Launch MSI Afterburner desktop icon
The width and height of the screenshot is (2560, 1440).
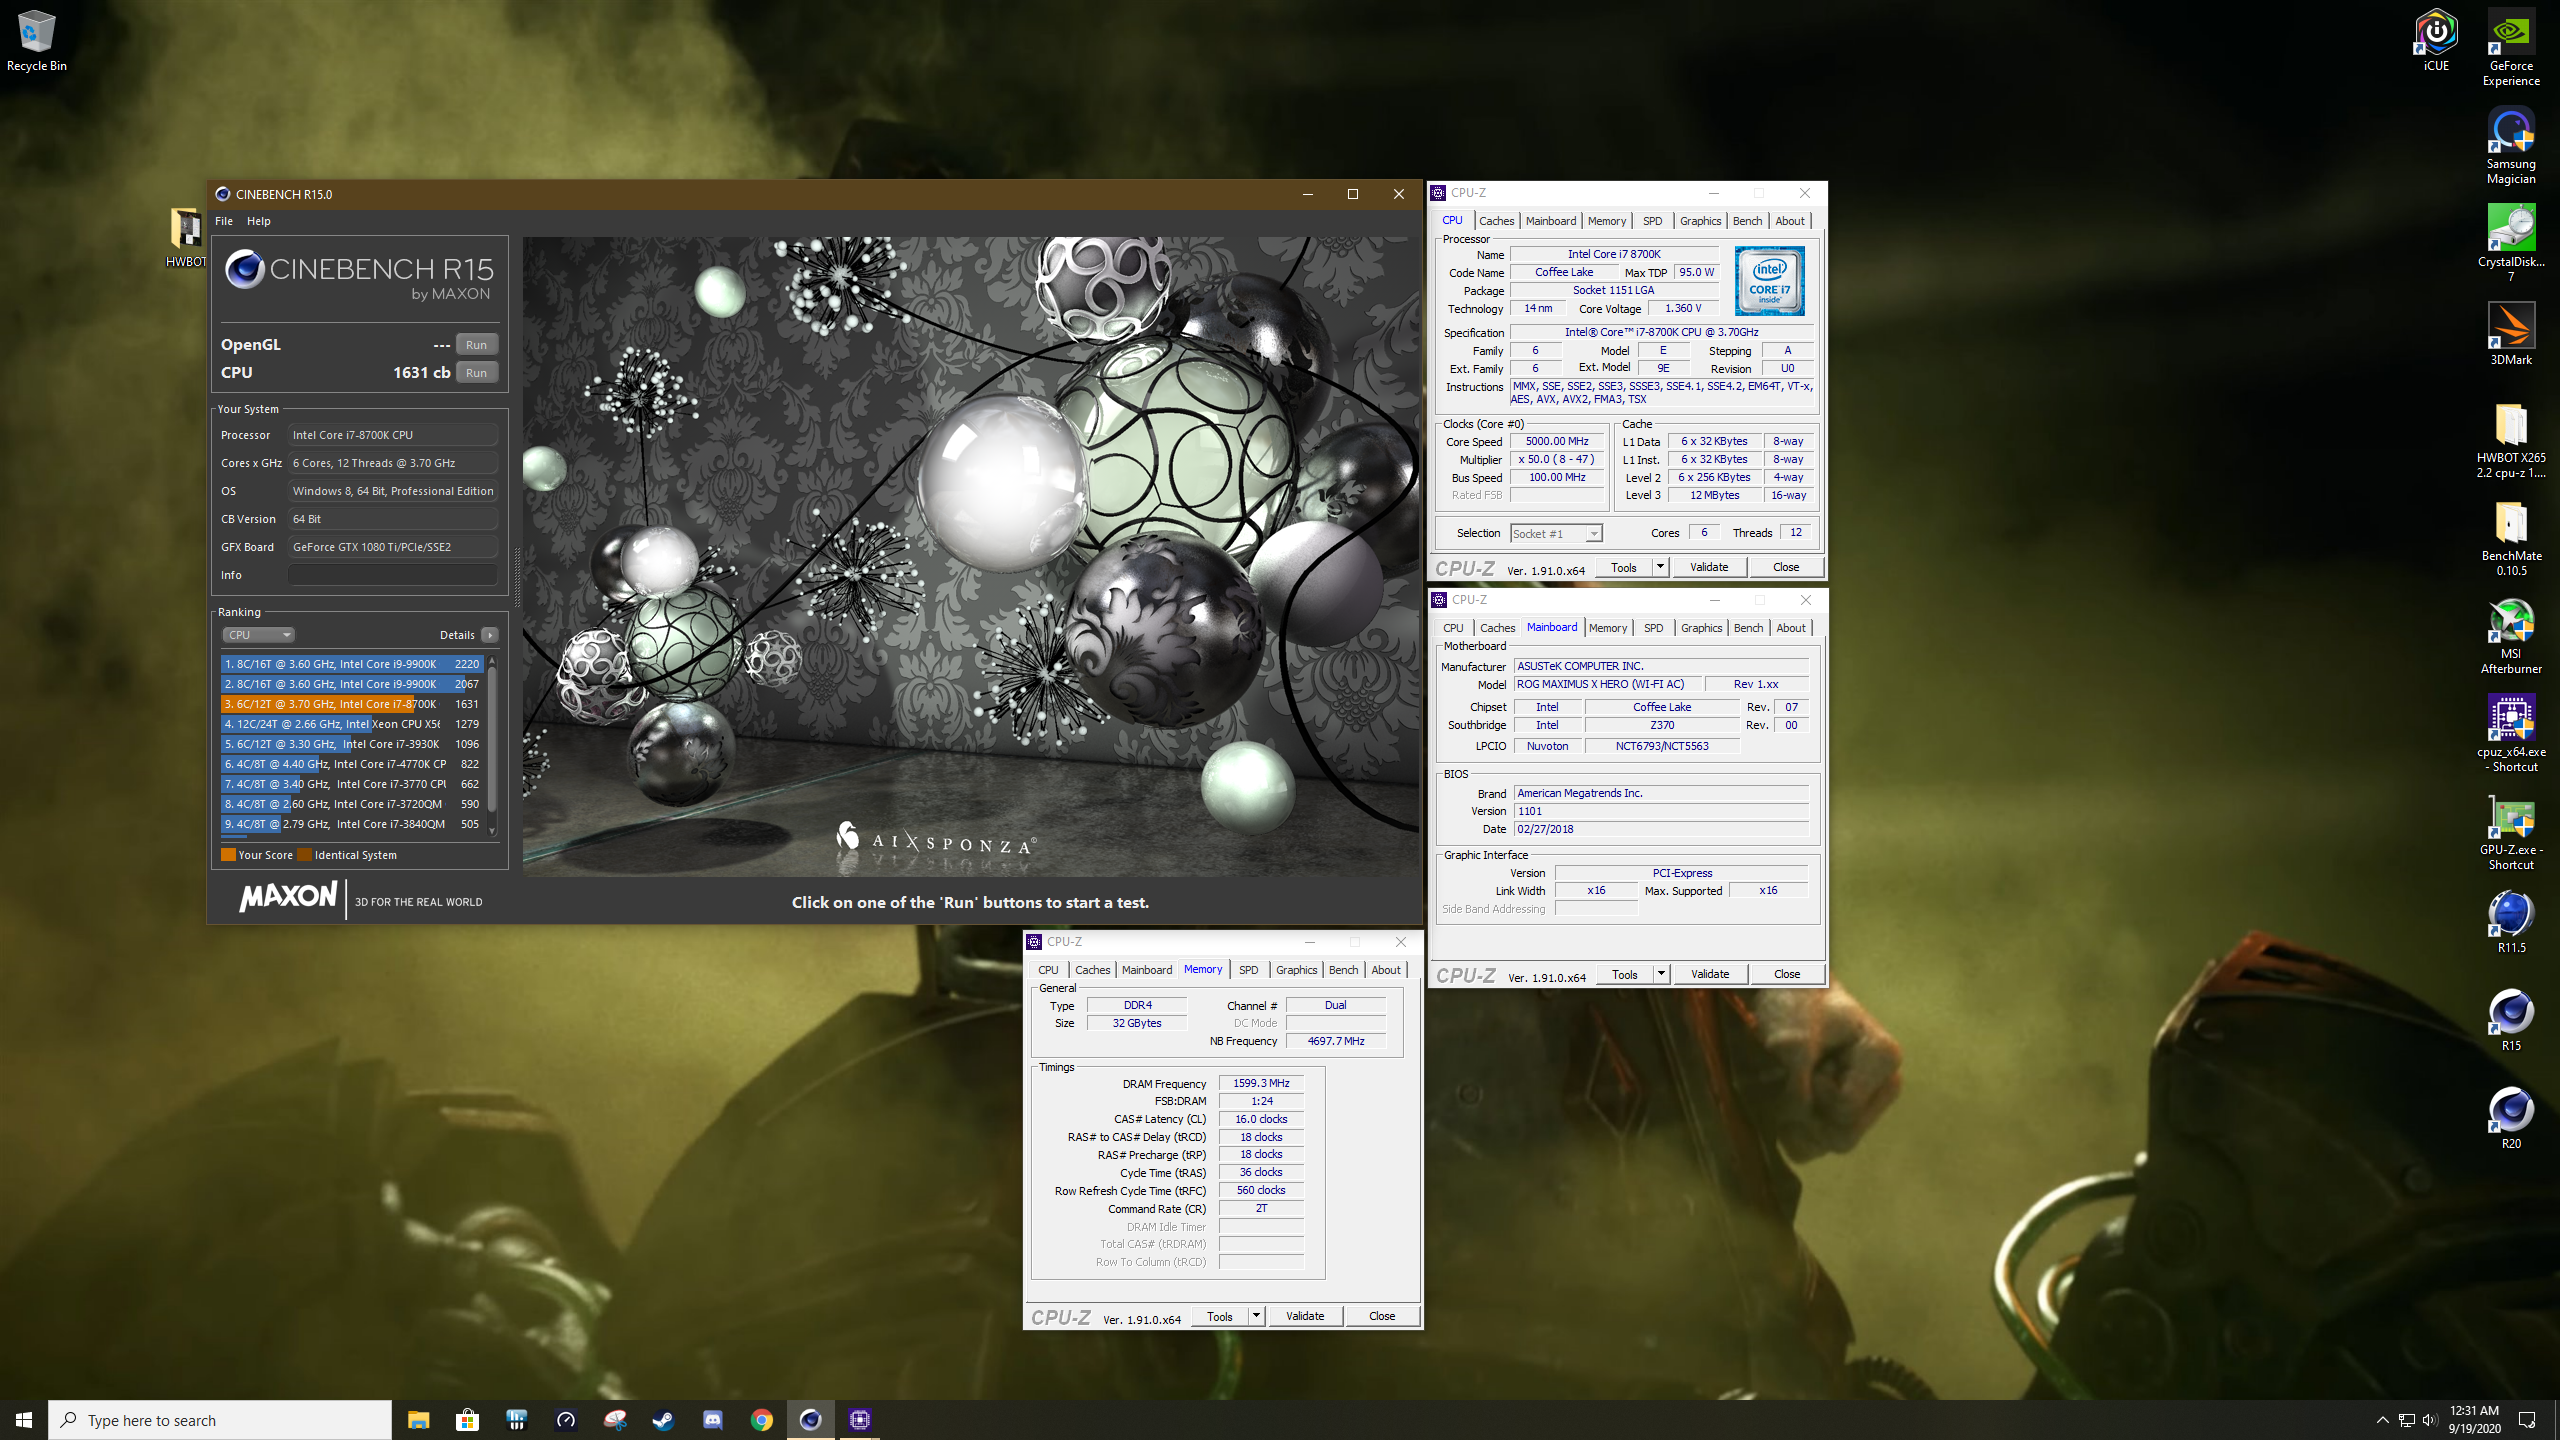tap(2510, 636)
